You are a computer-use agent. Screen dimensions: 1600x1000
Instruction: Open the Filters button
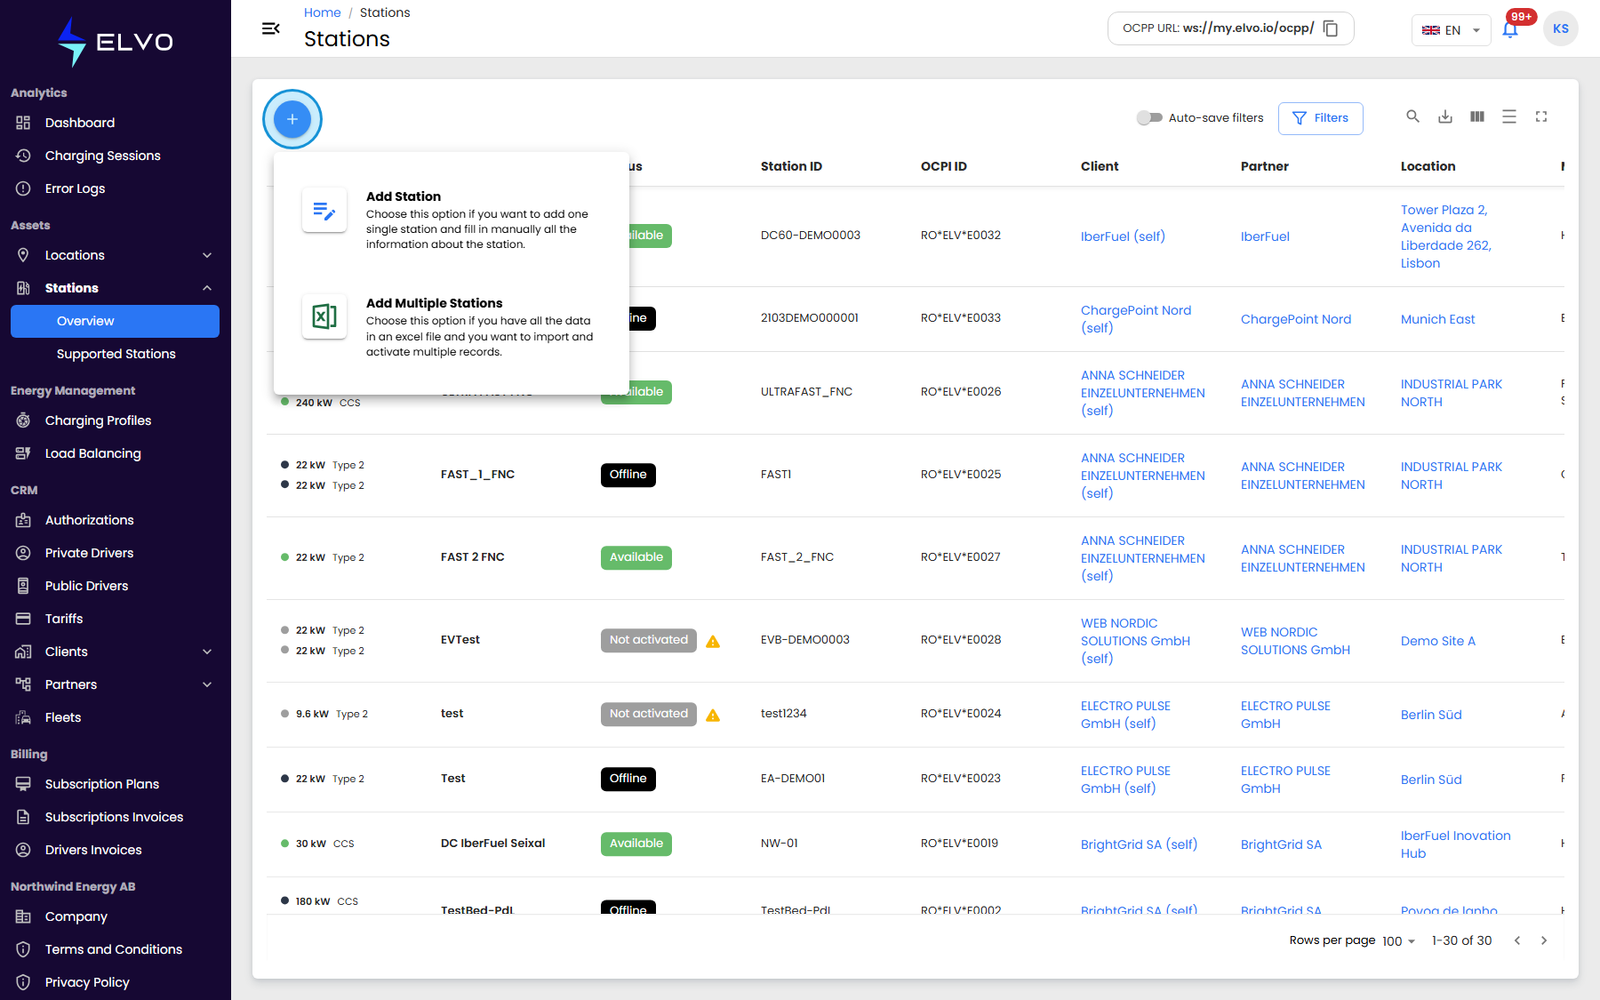tap(1320, 118)
